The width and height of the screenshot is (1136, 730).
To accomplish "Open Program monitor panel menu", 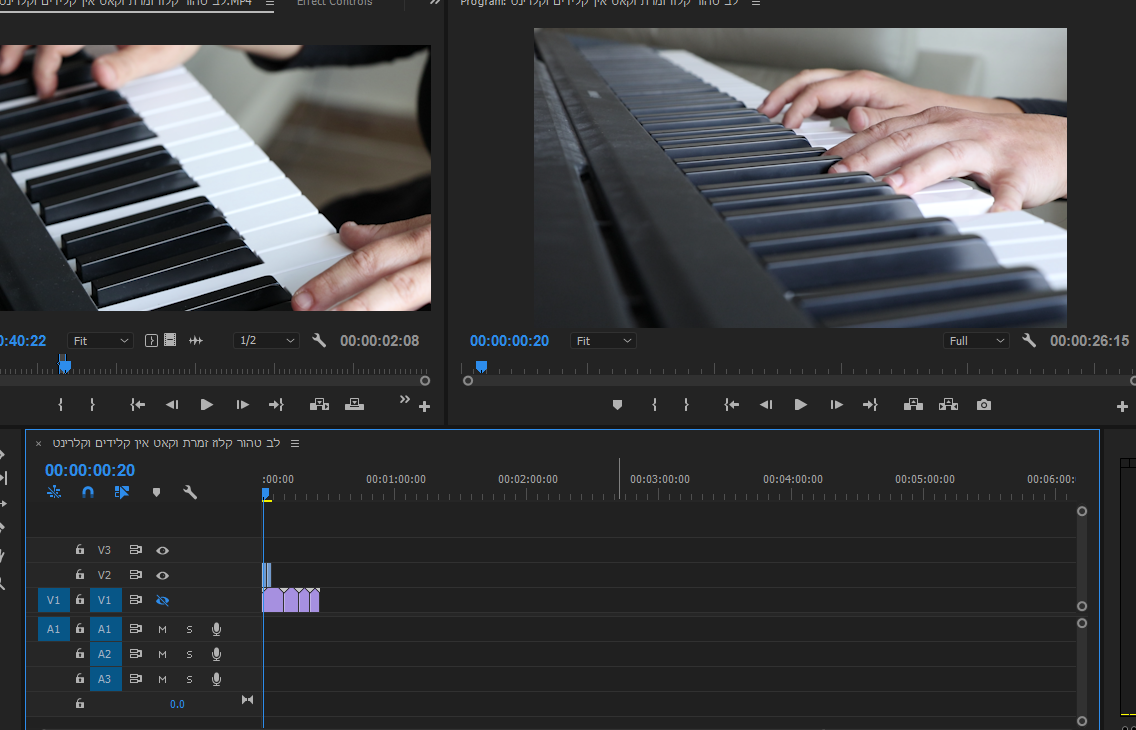I will pyautogui.click(x=756, y=3).
